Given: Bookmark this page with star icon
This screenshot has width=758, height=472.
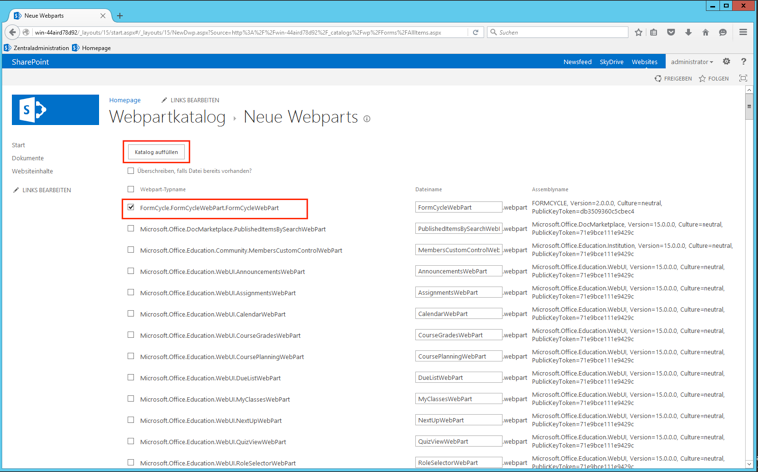Looking at the screenshot, I should click(638, 32).
